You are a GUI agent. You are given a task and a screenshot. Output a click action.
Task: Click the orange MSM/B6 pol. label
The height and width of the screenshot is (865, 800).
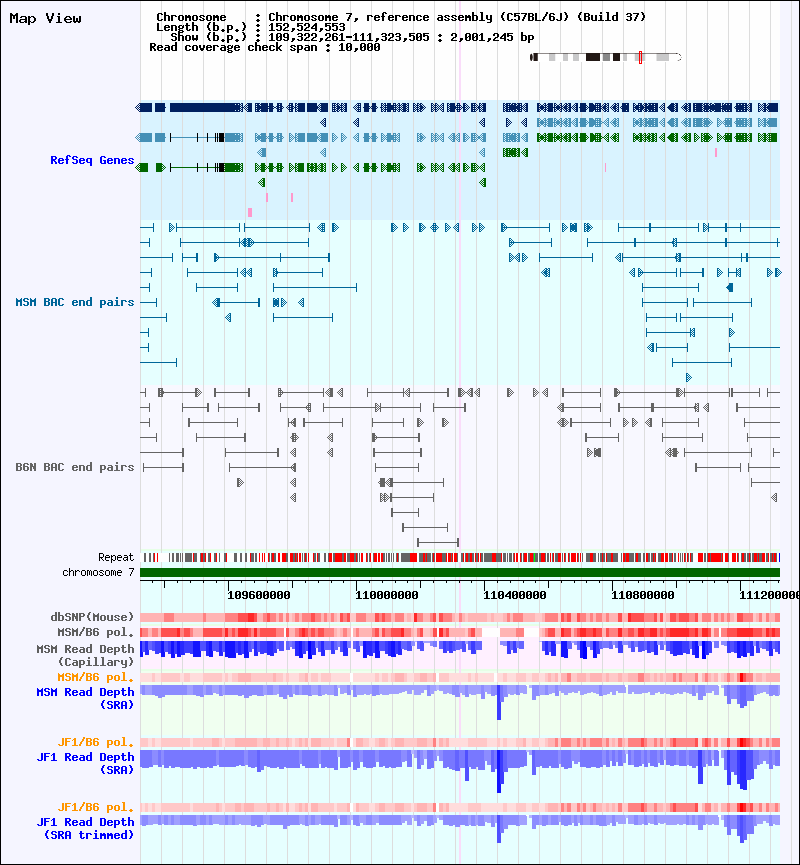coord(96,677)
